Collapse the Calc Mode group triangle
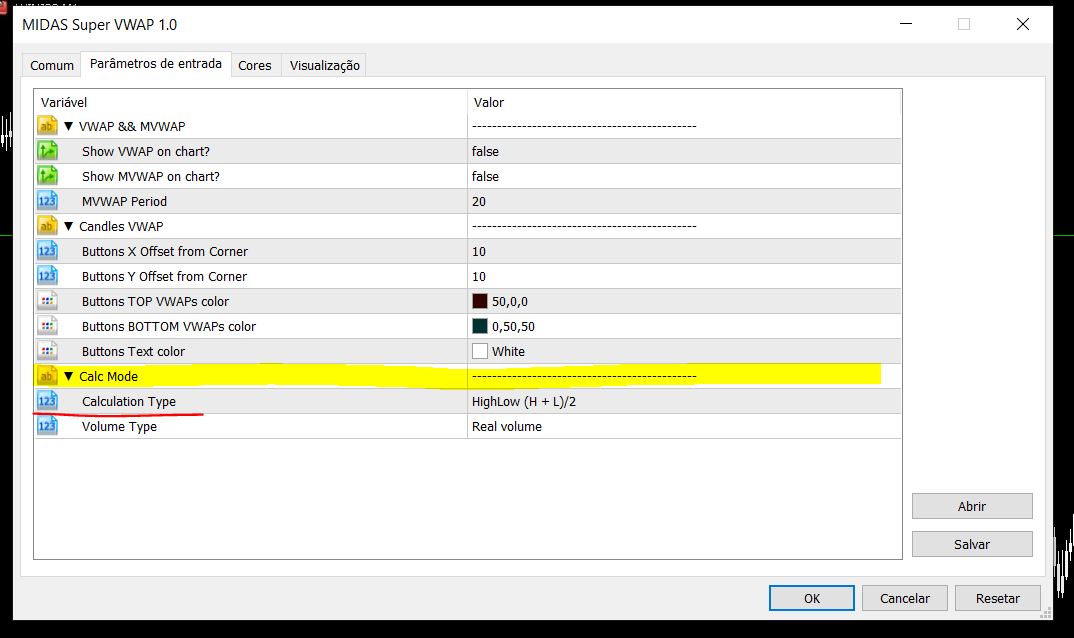 (68, 376)
